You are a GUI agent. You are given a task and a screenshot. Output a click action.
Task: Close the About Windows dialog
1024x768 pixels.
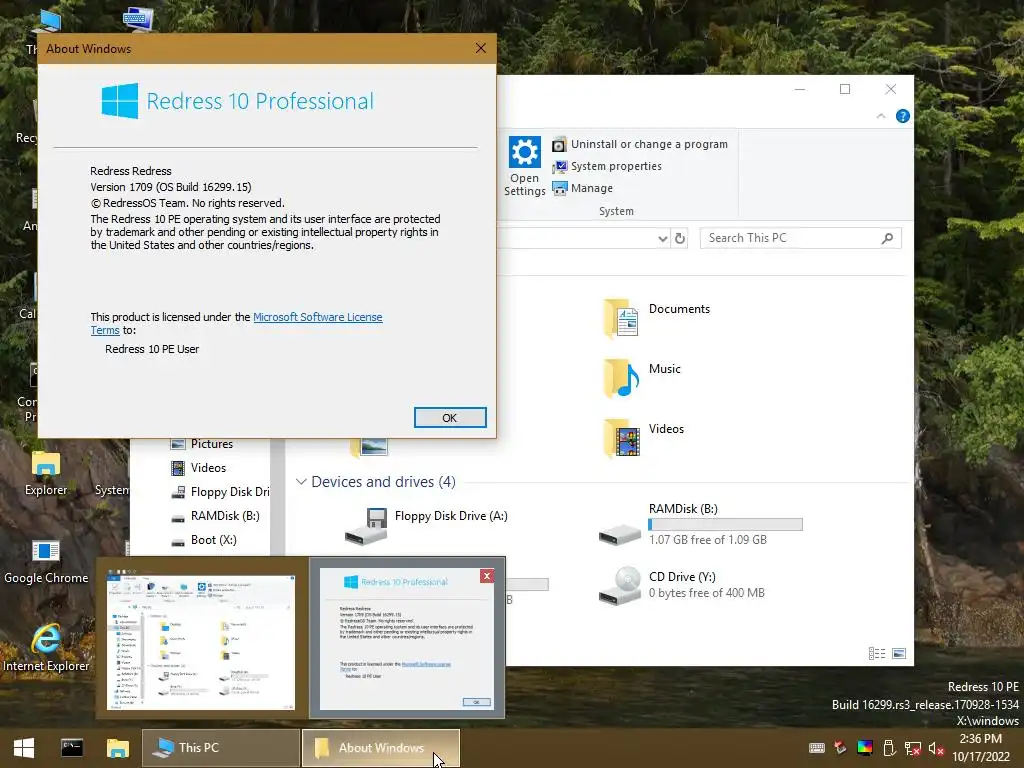point(481,48)
